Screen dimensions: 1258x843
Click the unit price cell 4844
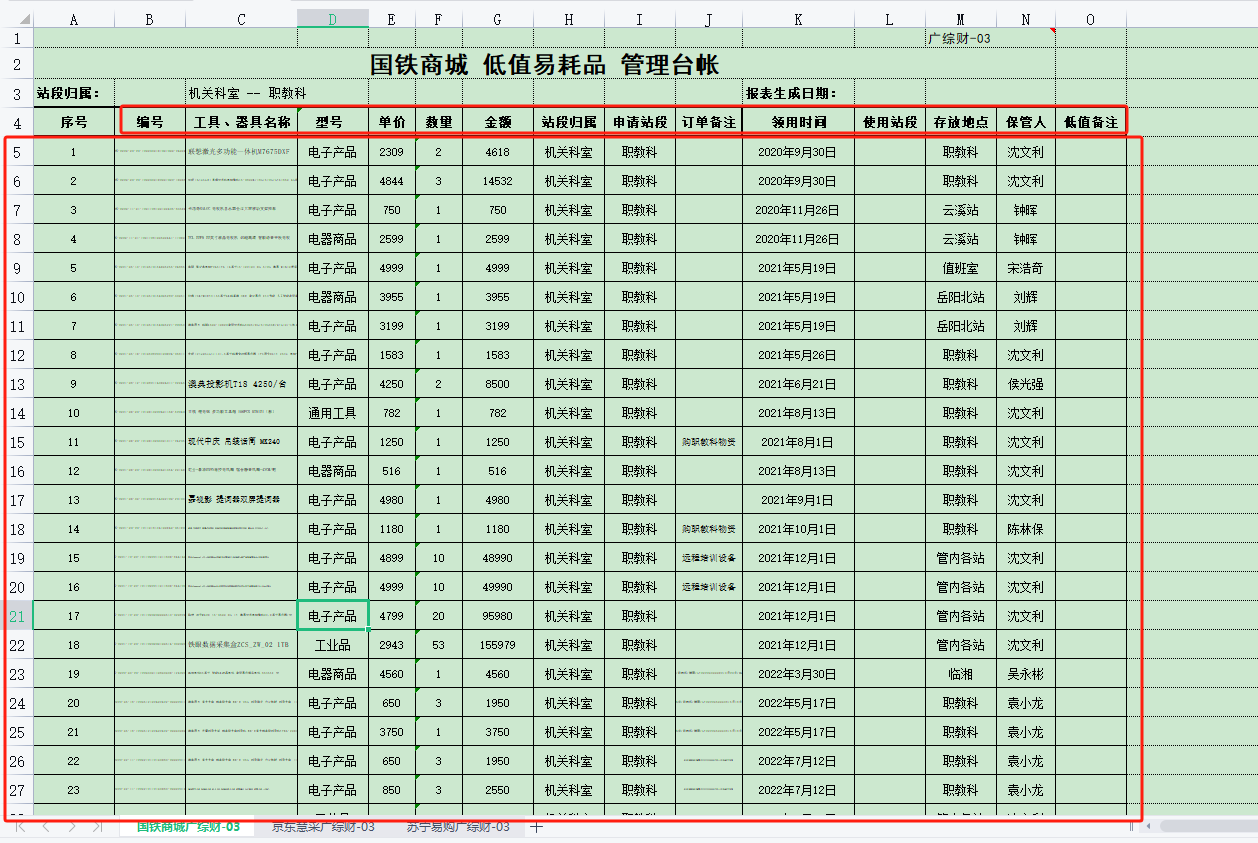[392, 181]
